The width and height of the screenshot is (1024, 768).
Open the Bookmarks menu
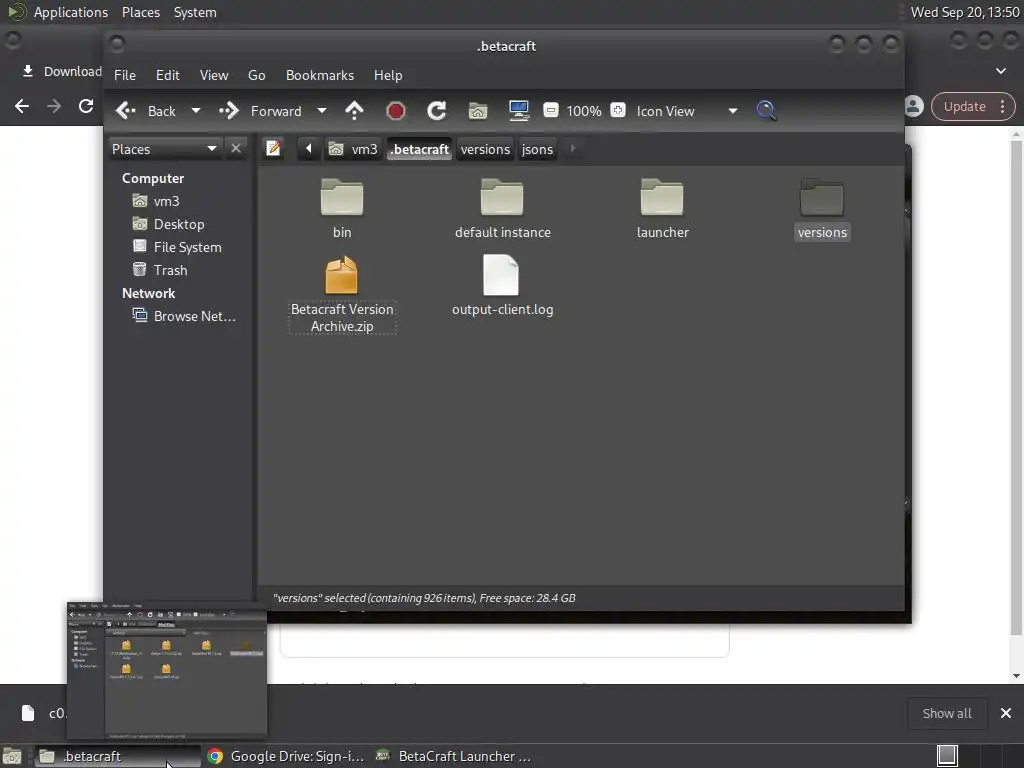click(320, 75)
